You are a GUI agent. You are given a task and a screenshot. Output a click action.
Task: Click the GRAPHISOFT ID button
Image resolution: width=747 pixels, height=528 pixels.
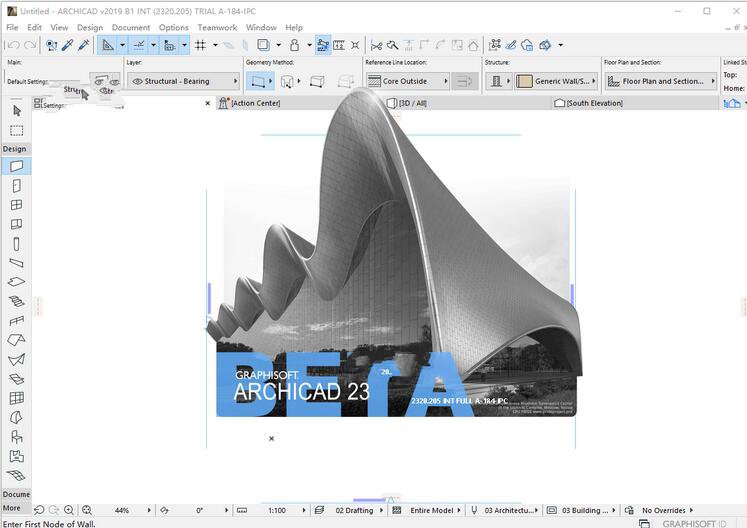[x=694, y=523]
